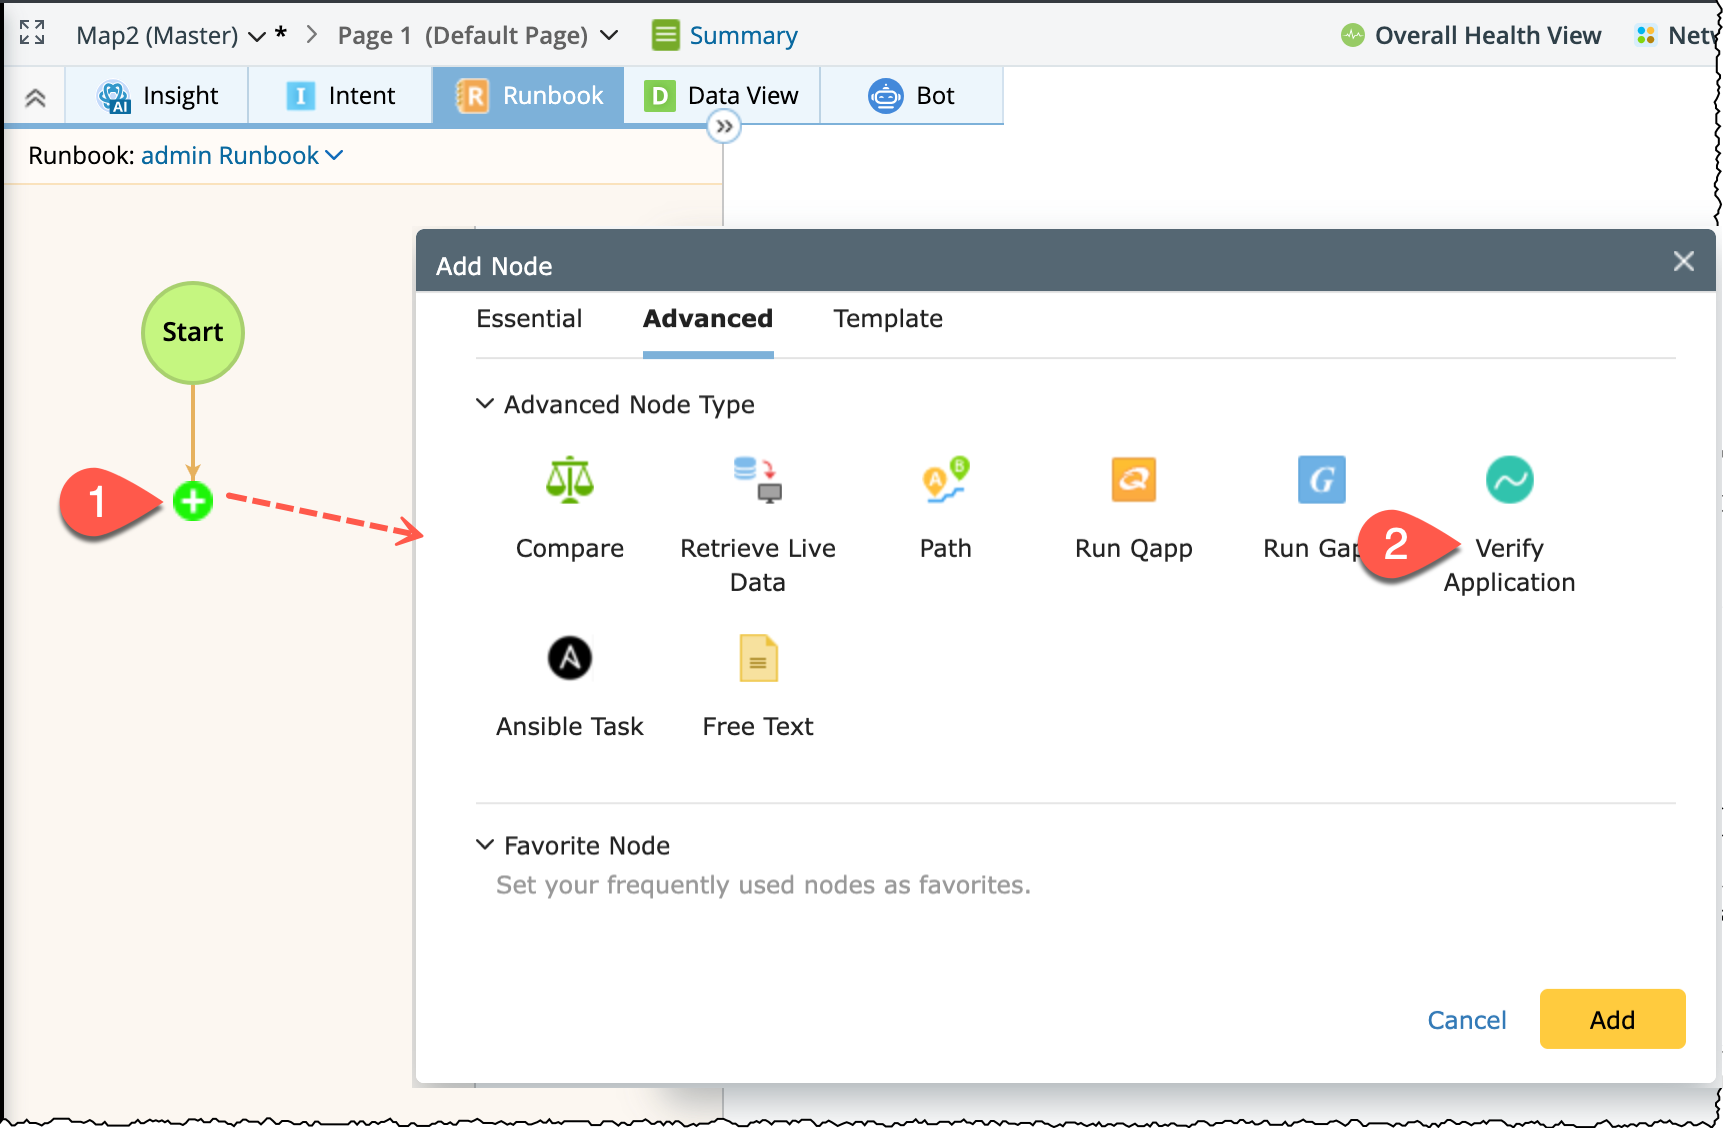Pick the Path node icon
Viewport: 1724px width, 1128px height.
(x=945, y=480)
